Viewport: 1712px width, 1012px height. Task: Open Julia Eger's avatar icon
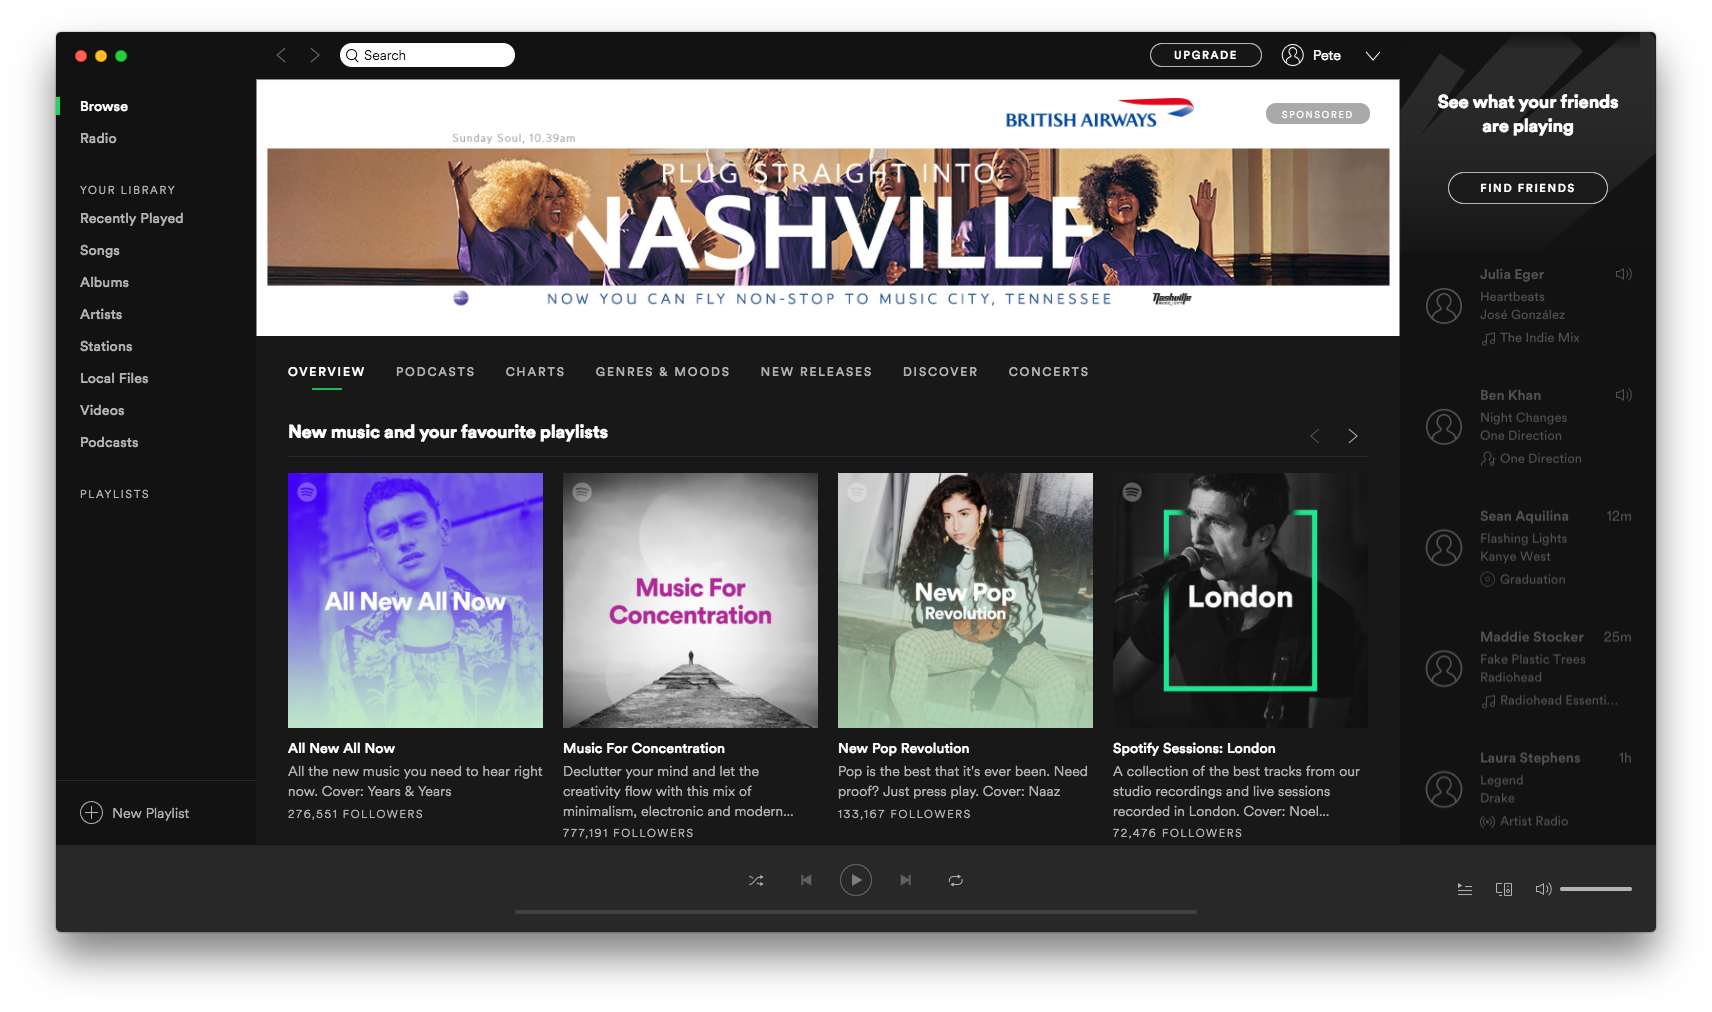(x=1444, y=306)
